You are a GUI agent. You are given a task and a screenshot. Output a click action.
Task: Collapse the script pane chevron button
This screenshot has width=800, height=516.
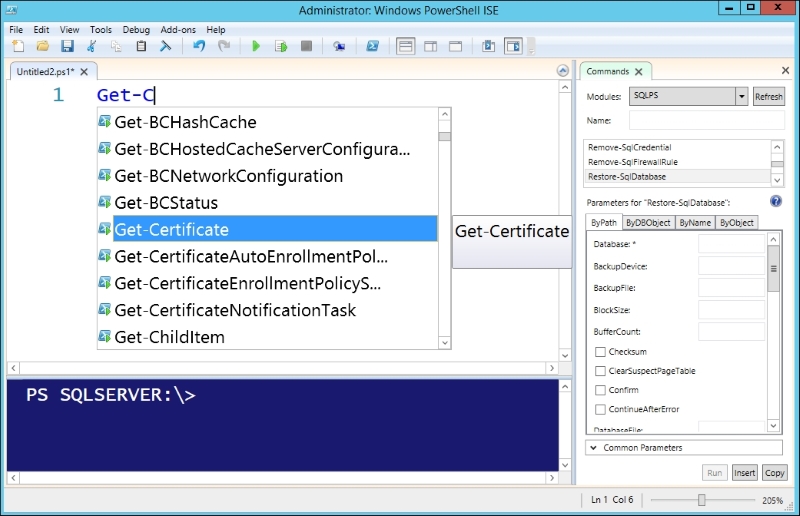(x=563, y=71)
